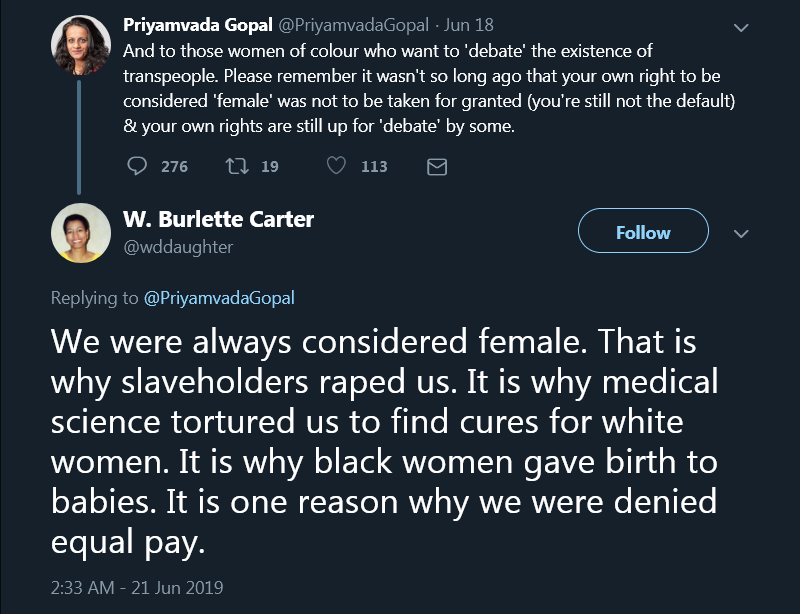Like the tweet with the heart icon
The width and height of the screenshot is (800, 614).
[337, 166]
